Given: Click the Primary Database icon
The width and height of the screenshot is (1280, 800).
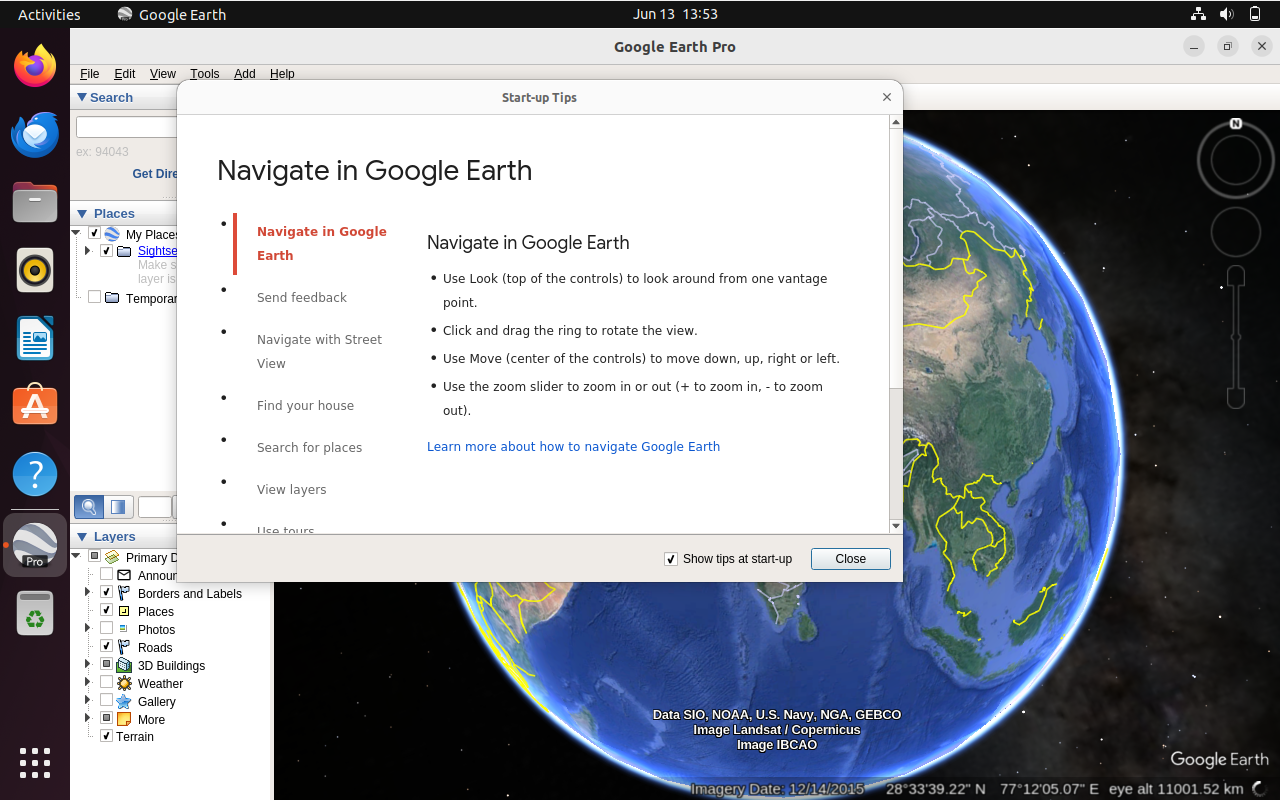Looking at the screenshot, I should click(x=112, y=557).
